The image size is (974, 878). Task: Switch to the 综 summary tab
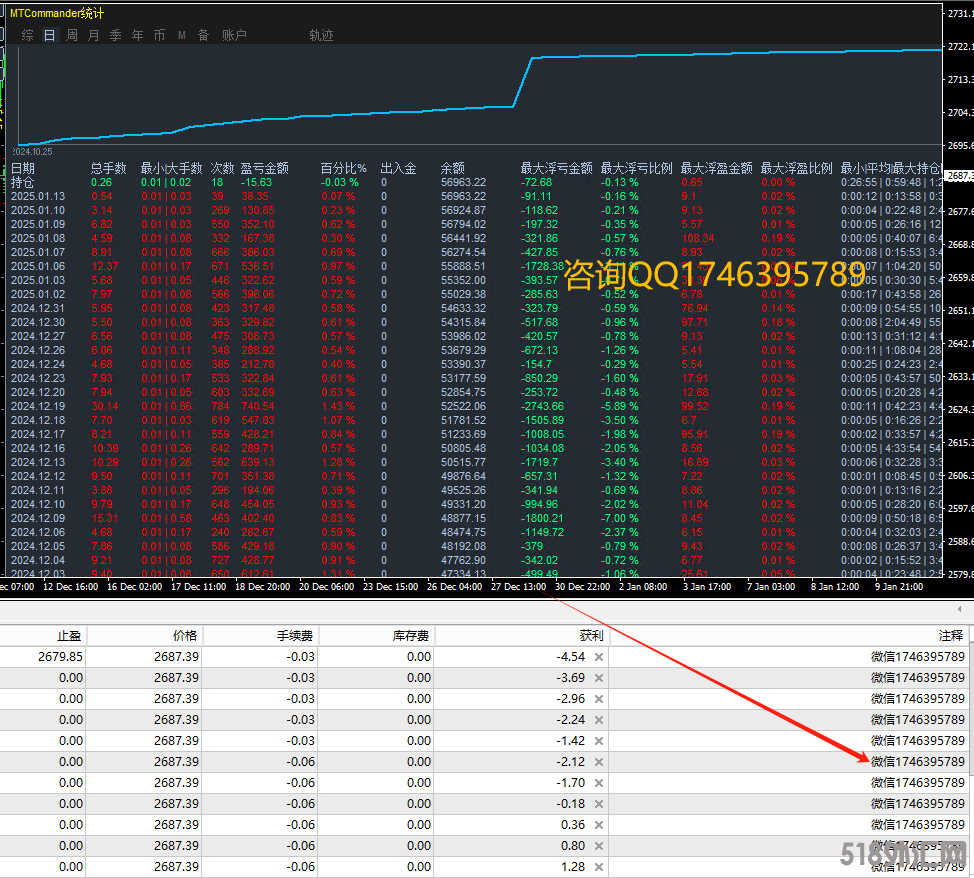coord(27,35)
